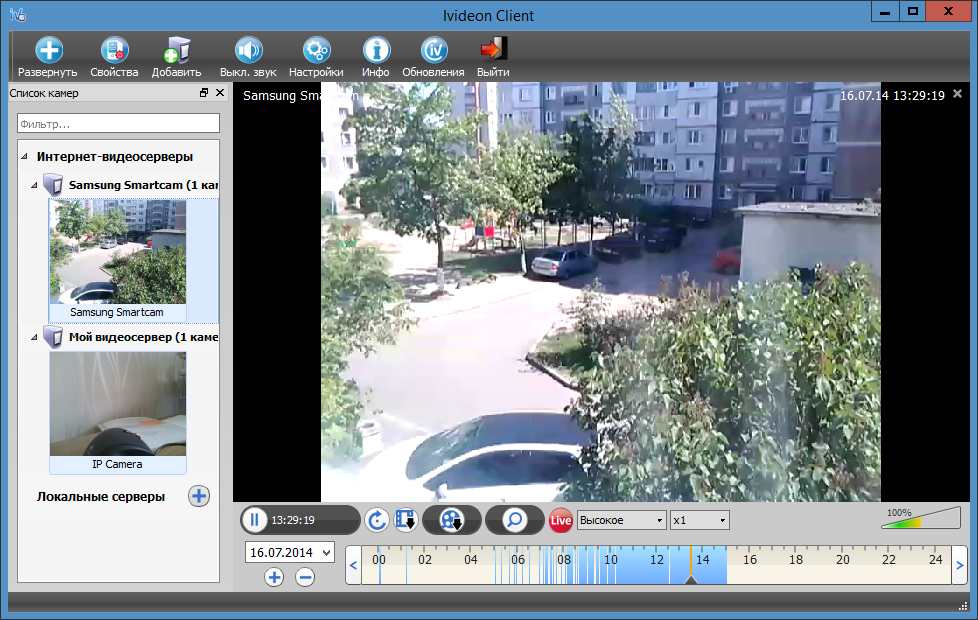Switch to Live video mode

pos(560,520)
